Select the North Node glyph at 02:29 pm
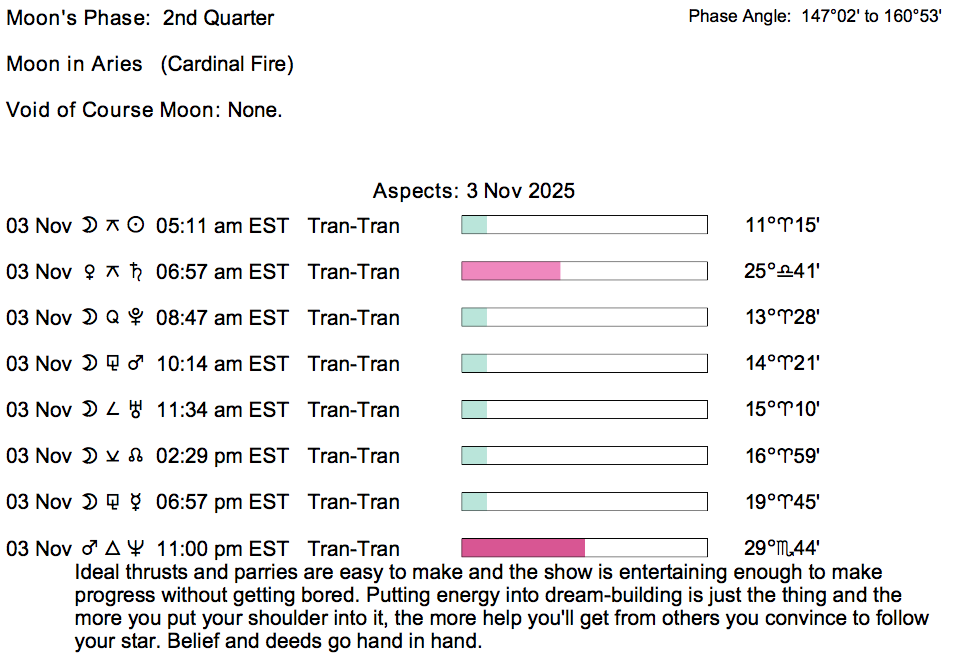968x662 pixels. coord(137,456)
